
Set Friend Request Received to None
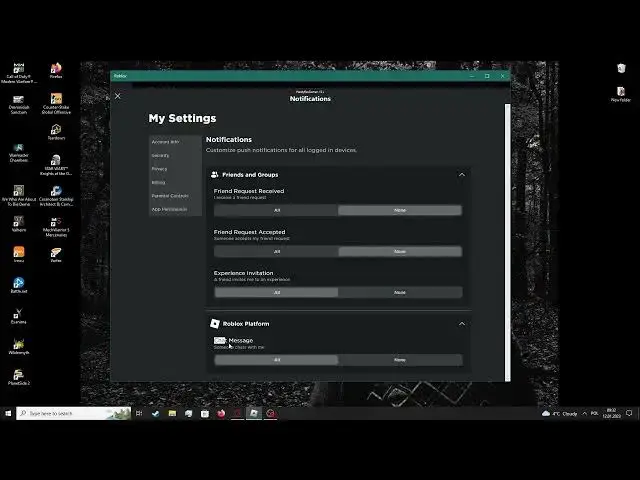pos(400,210)
